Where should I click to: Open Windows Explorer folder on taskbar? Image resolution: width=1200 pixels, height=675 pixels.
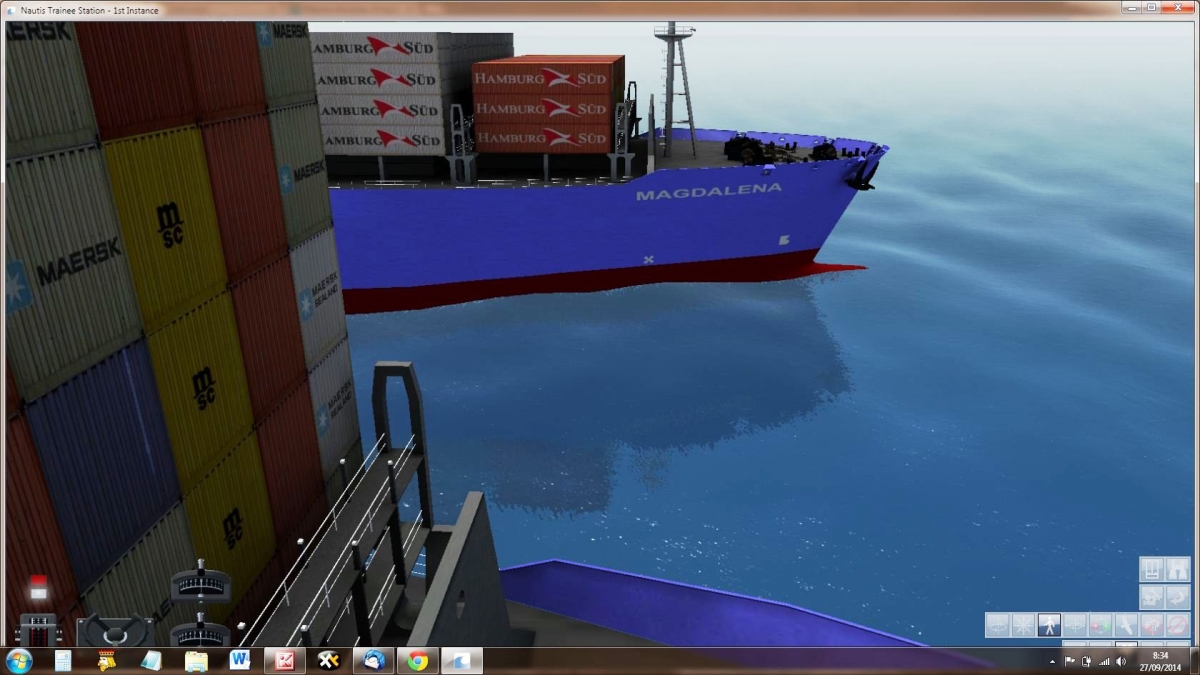click(x=196, y=661)
